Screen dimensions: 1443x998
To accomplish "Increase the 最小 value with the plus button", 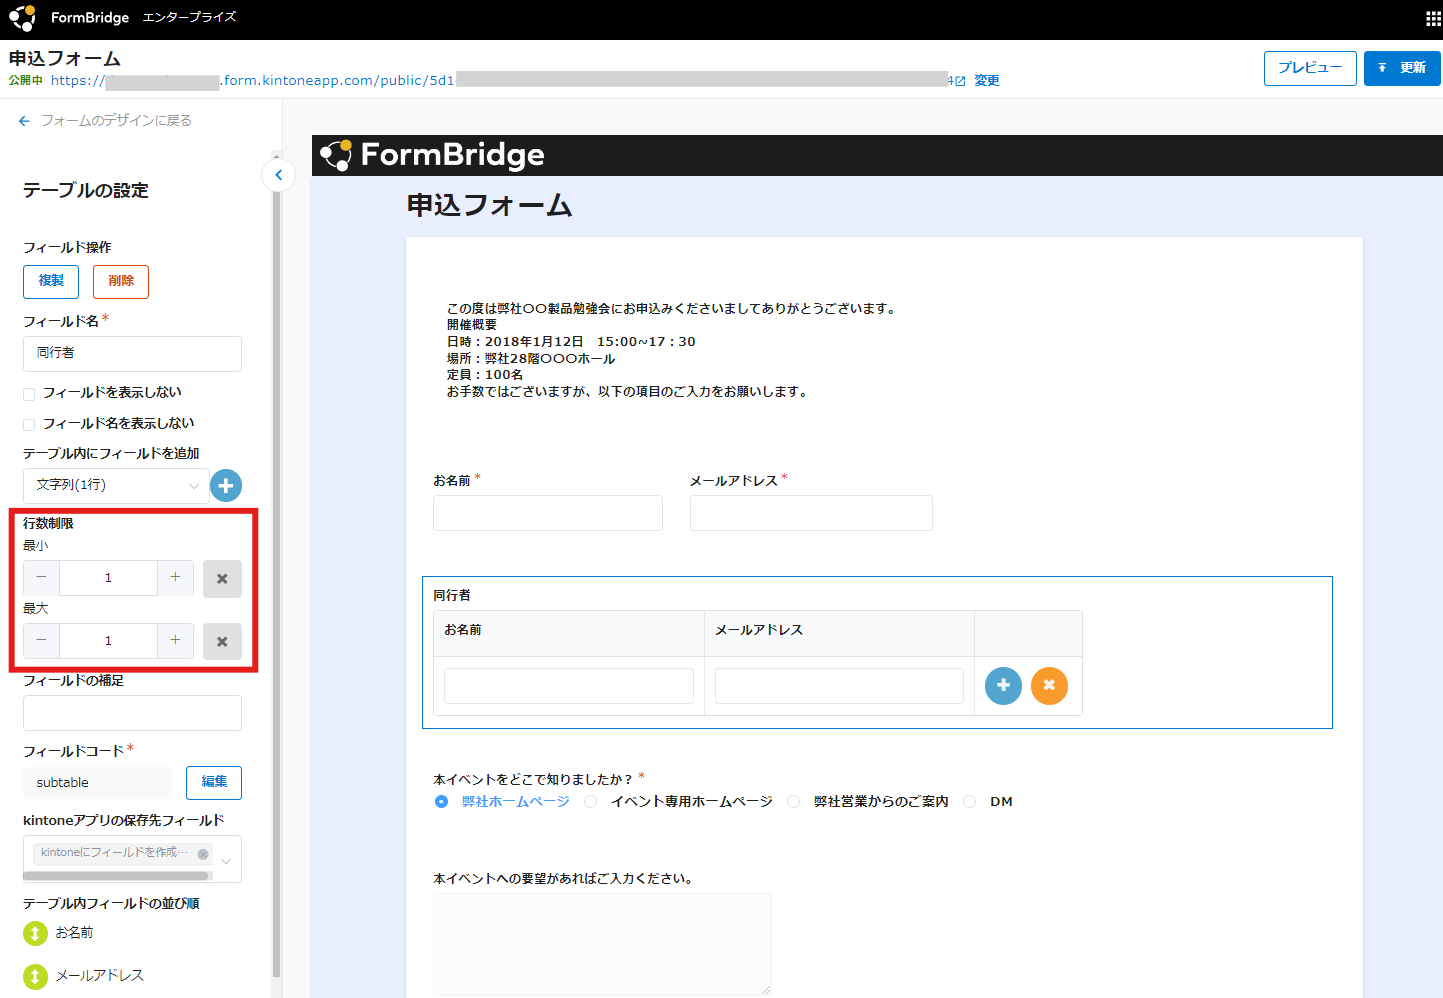I will [x=175, y=577].
